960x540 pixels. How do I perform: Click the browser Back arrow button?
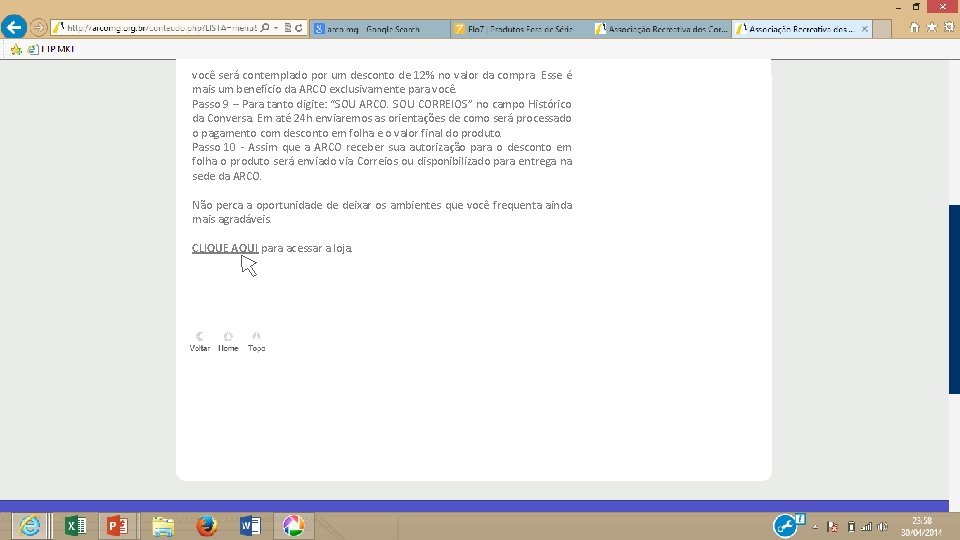tap(14, 28)
